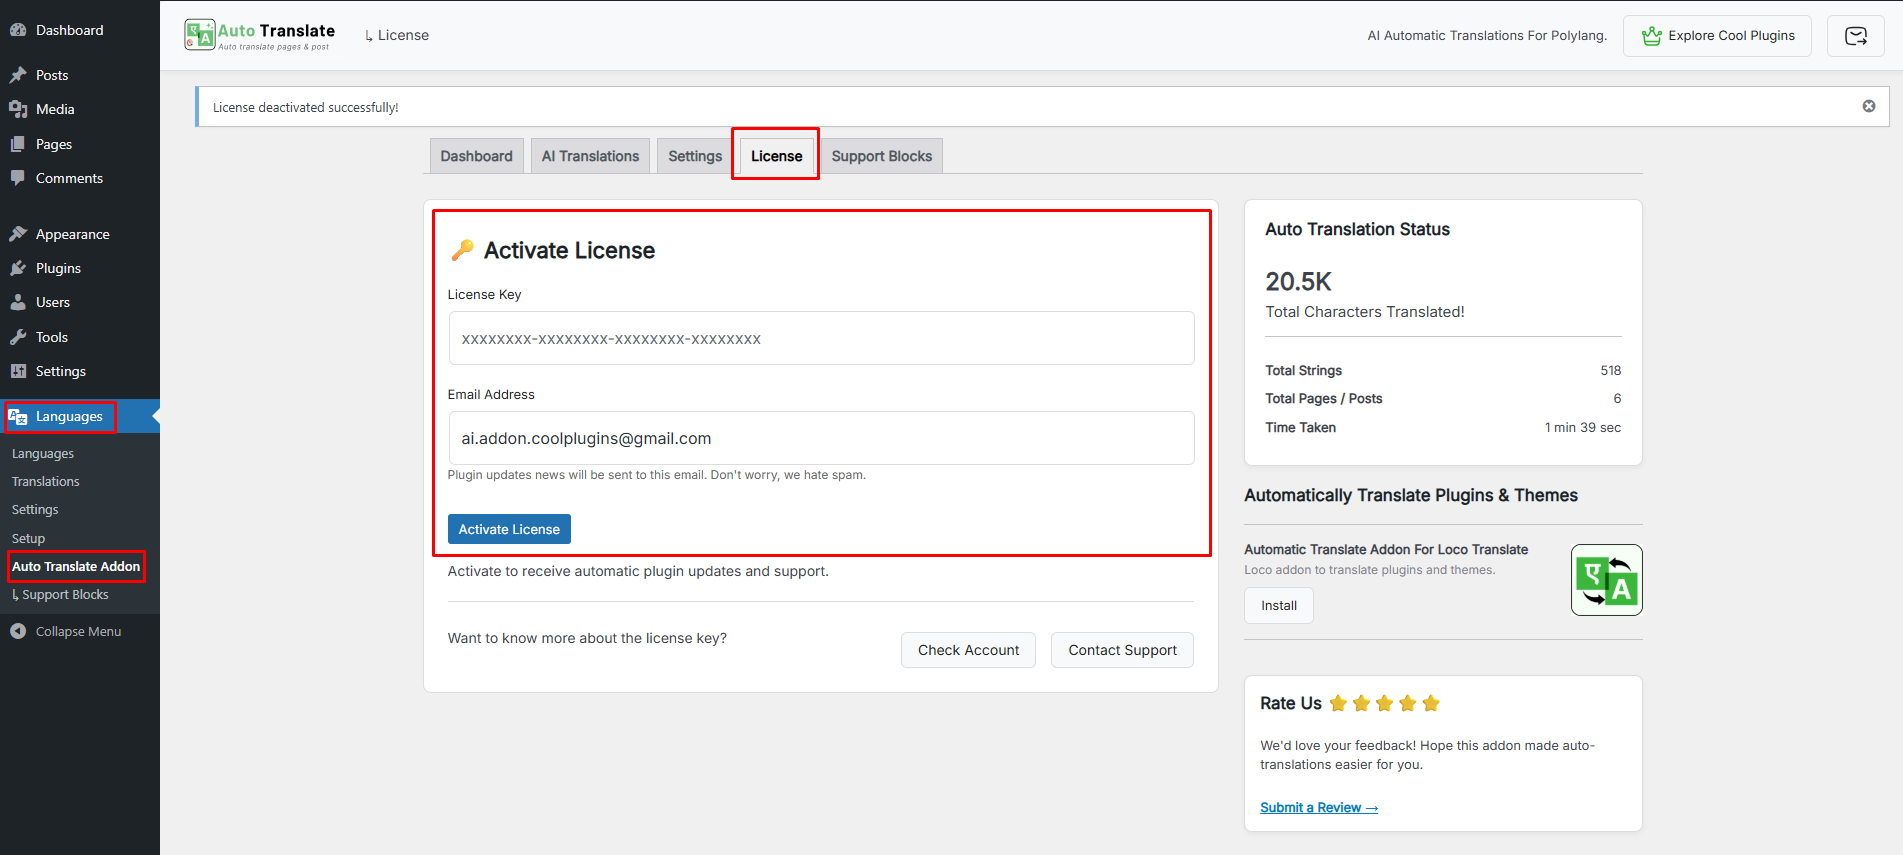1903x855 pixels.
Task: Switch to the AI Translations tab
Action: pos(590,156)
